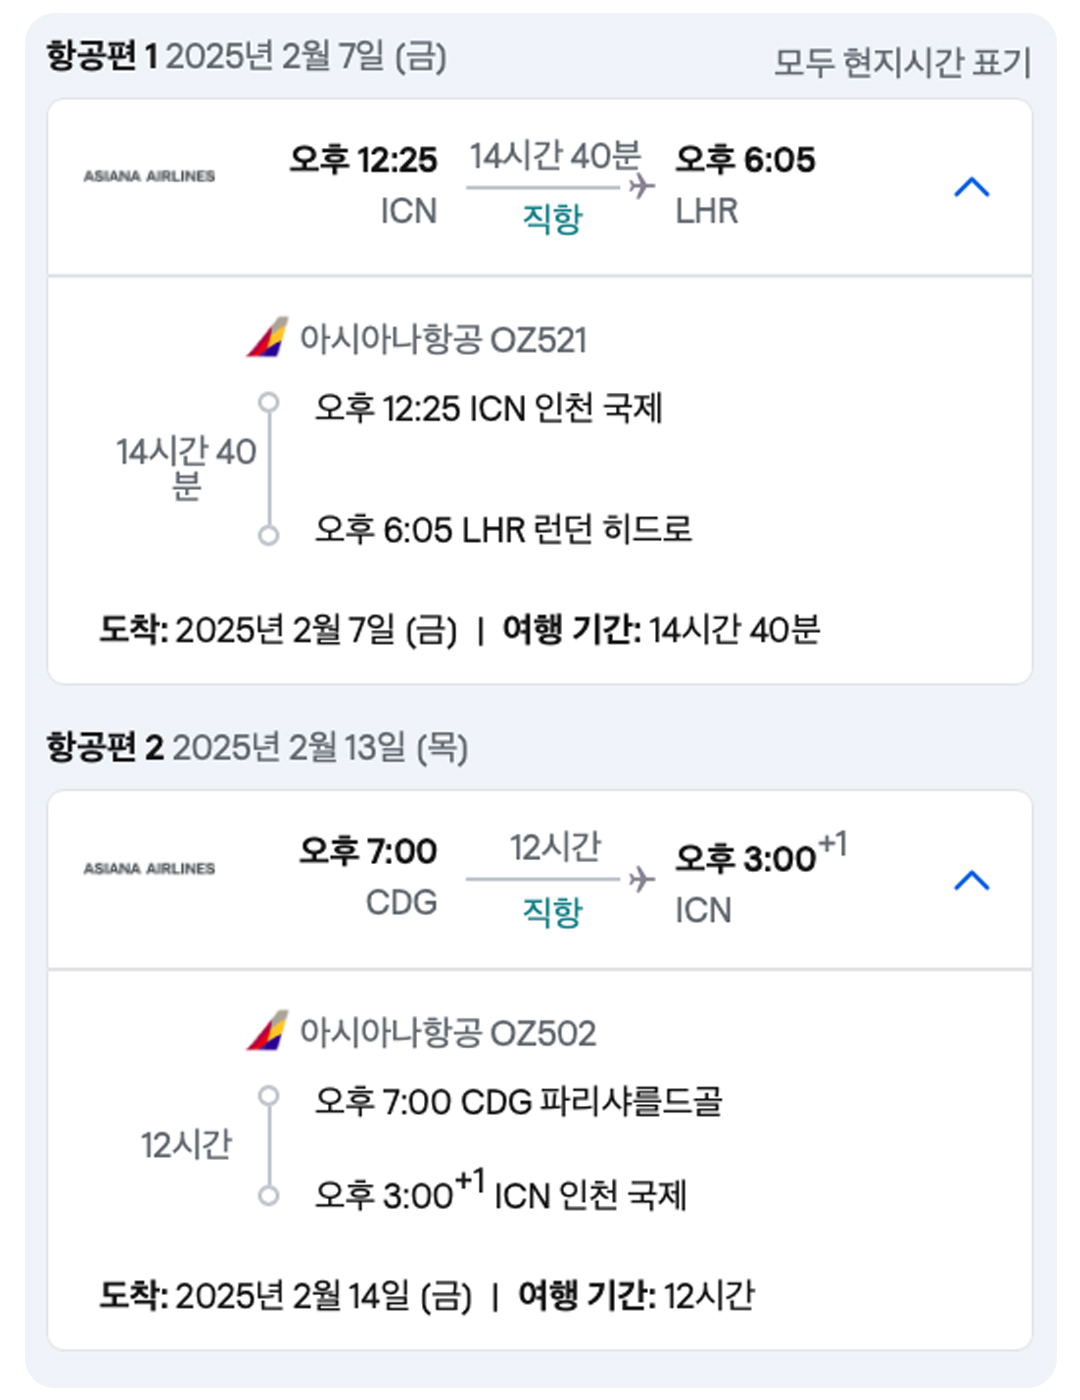Viewport: 1080px width, 1400px height.
Task: Click Asiana Airlines logo for flight 2
Action: [x=149, y=868]
